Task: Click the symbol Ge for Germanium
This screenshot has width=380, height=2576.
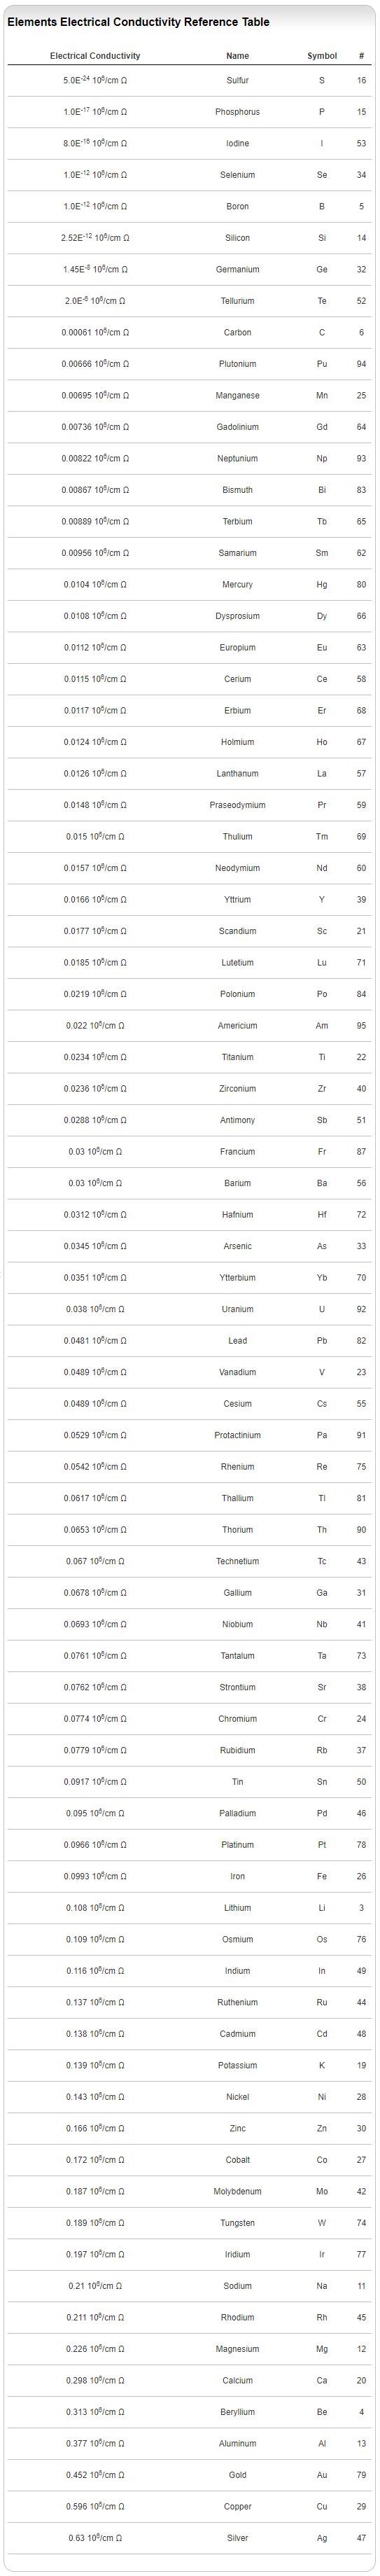Action: 322,269
